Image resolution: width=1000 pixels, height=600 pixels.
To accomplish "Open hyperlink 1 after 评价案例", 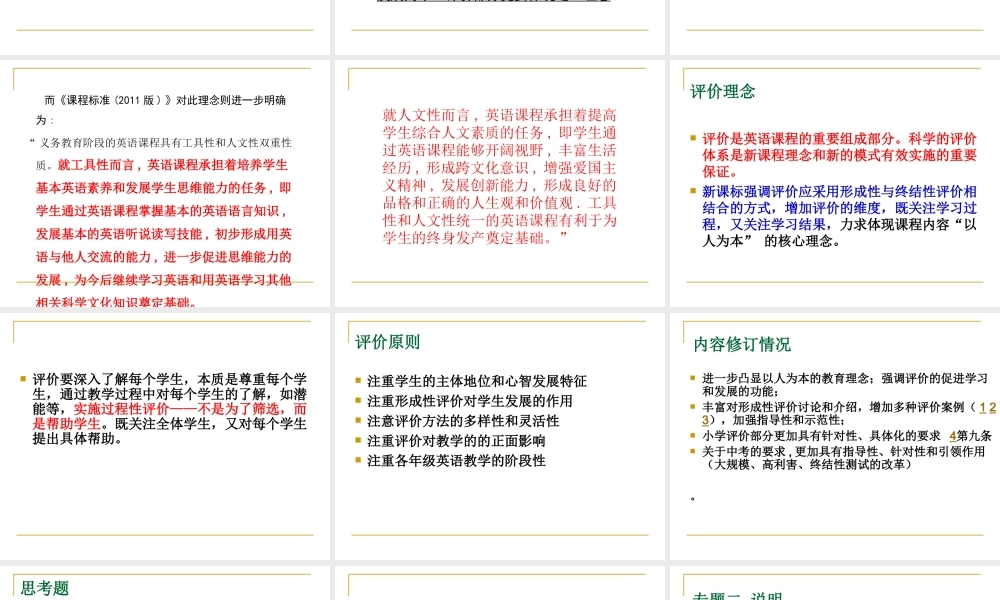I will click(982, 407).
